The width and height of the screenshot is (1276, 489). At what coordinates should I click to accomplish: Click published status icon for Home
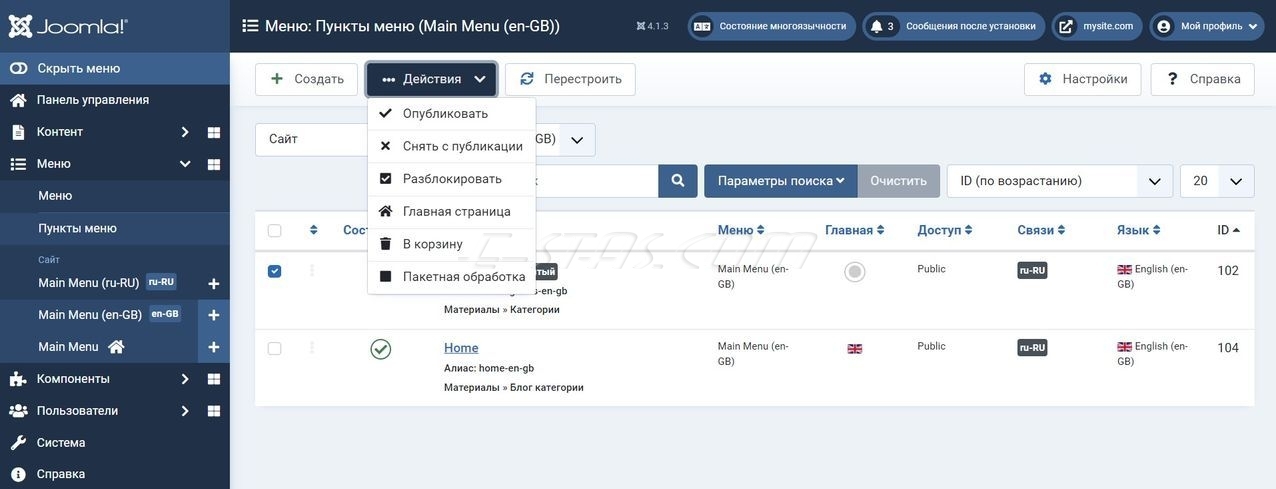(x=380, y=349)
